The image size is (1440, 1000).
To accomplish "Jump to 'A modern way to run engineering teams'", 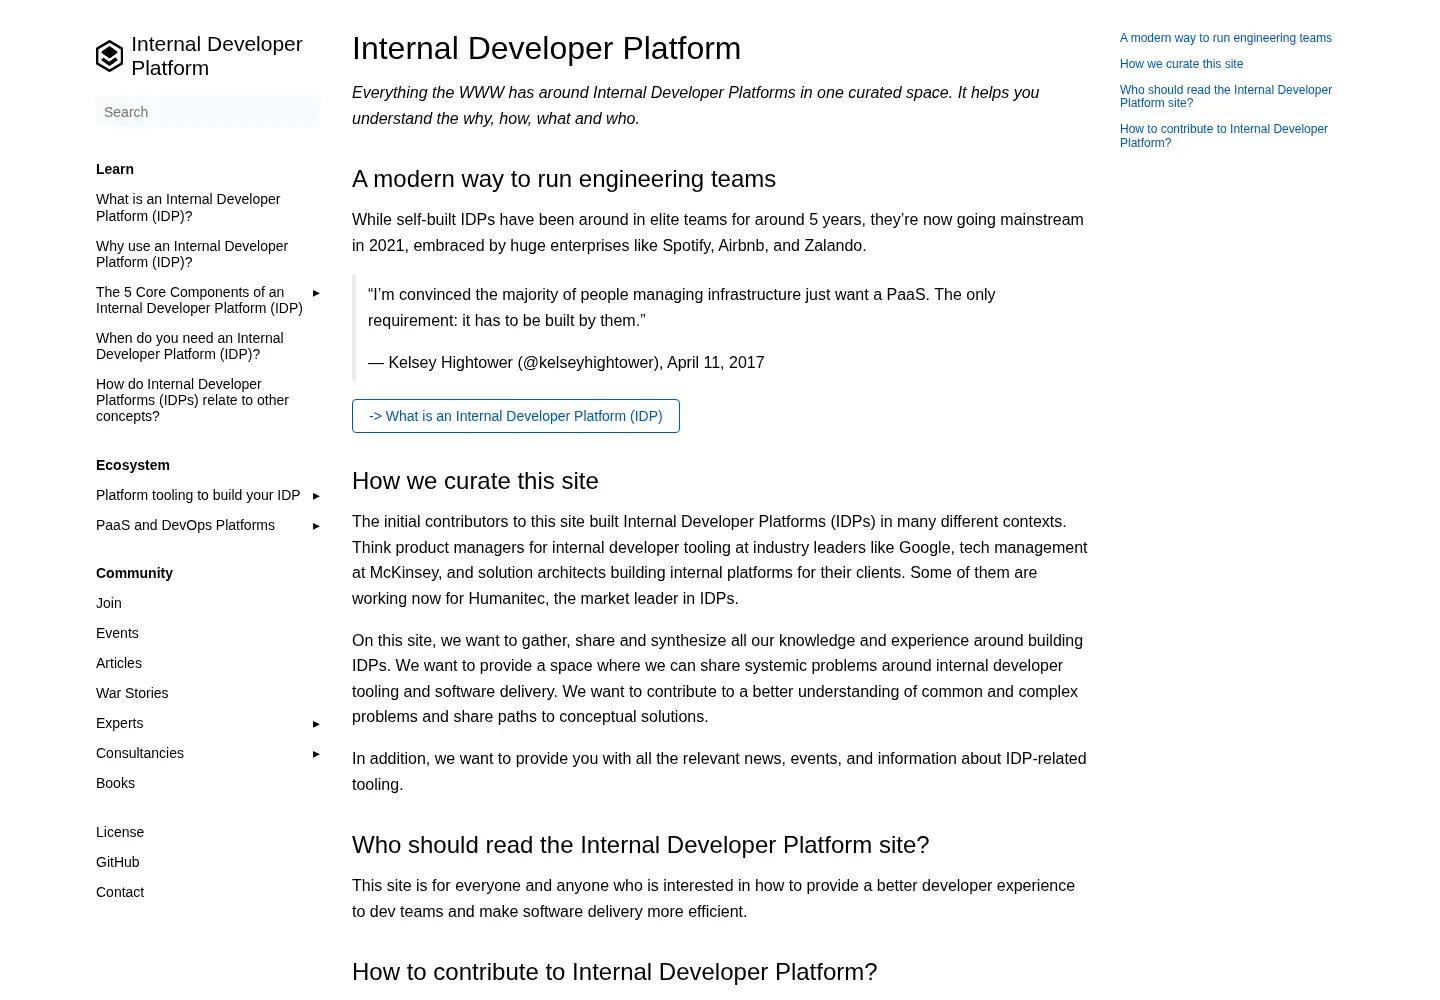I will (1226, 38).
